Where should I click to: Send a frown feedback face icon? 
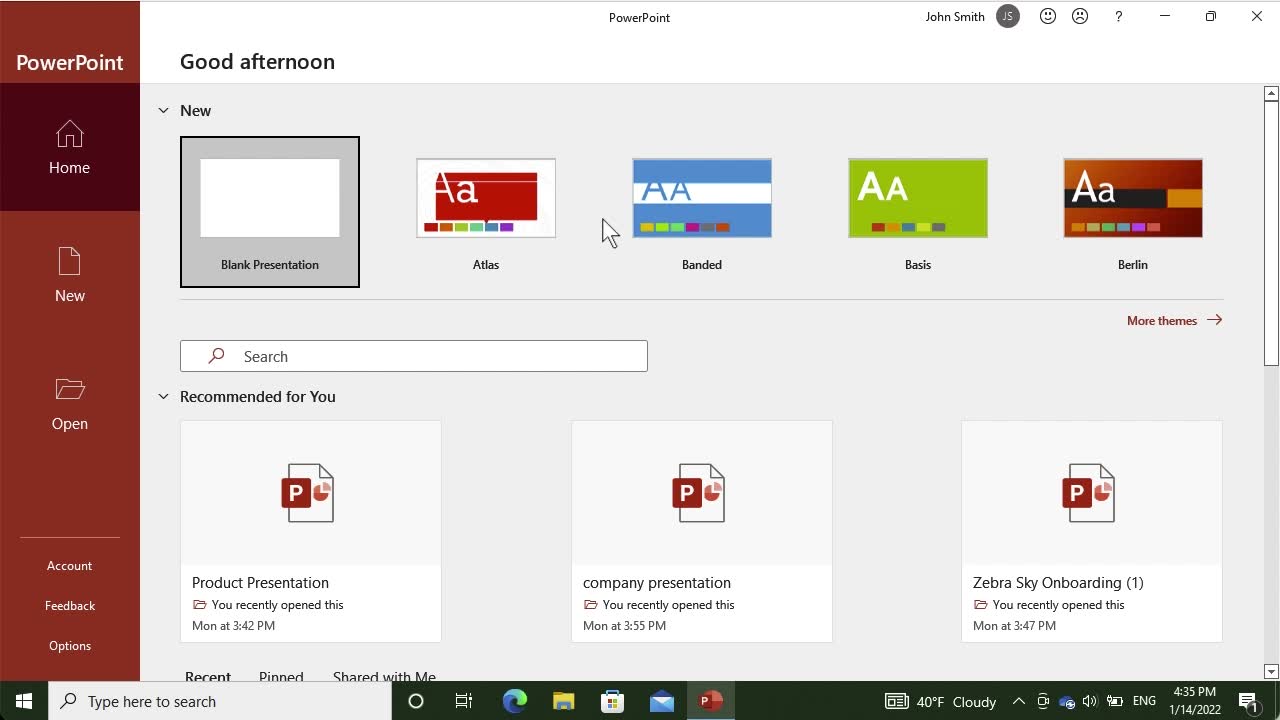(1080, 16)
